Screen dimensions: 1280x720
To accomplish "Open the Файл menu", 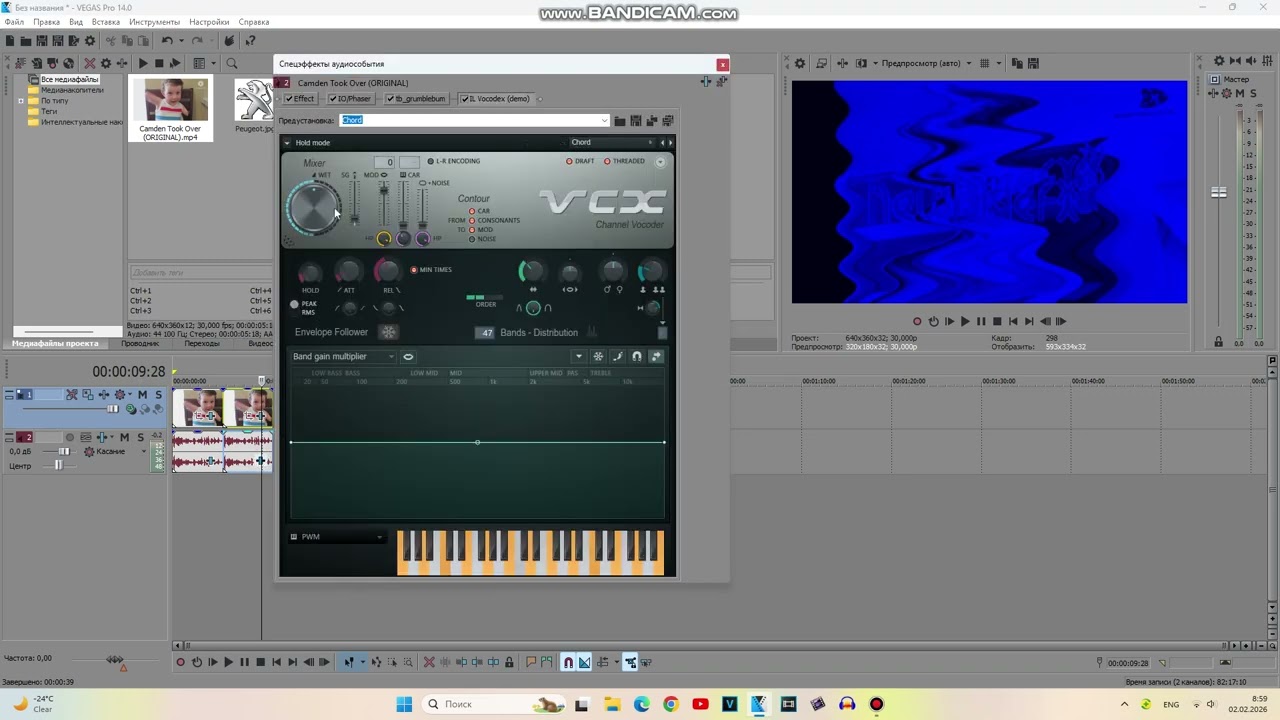I will click(14, 22).
